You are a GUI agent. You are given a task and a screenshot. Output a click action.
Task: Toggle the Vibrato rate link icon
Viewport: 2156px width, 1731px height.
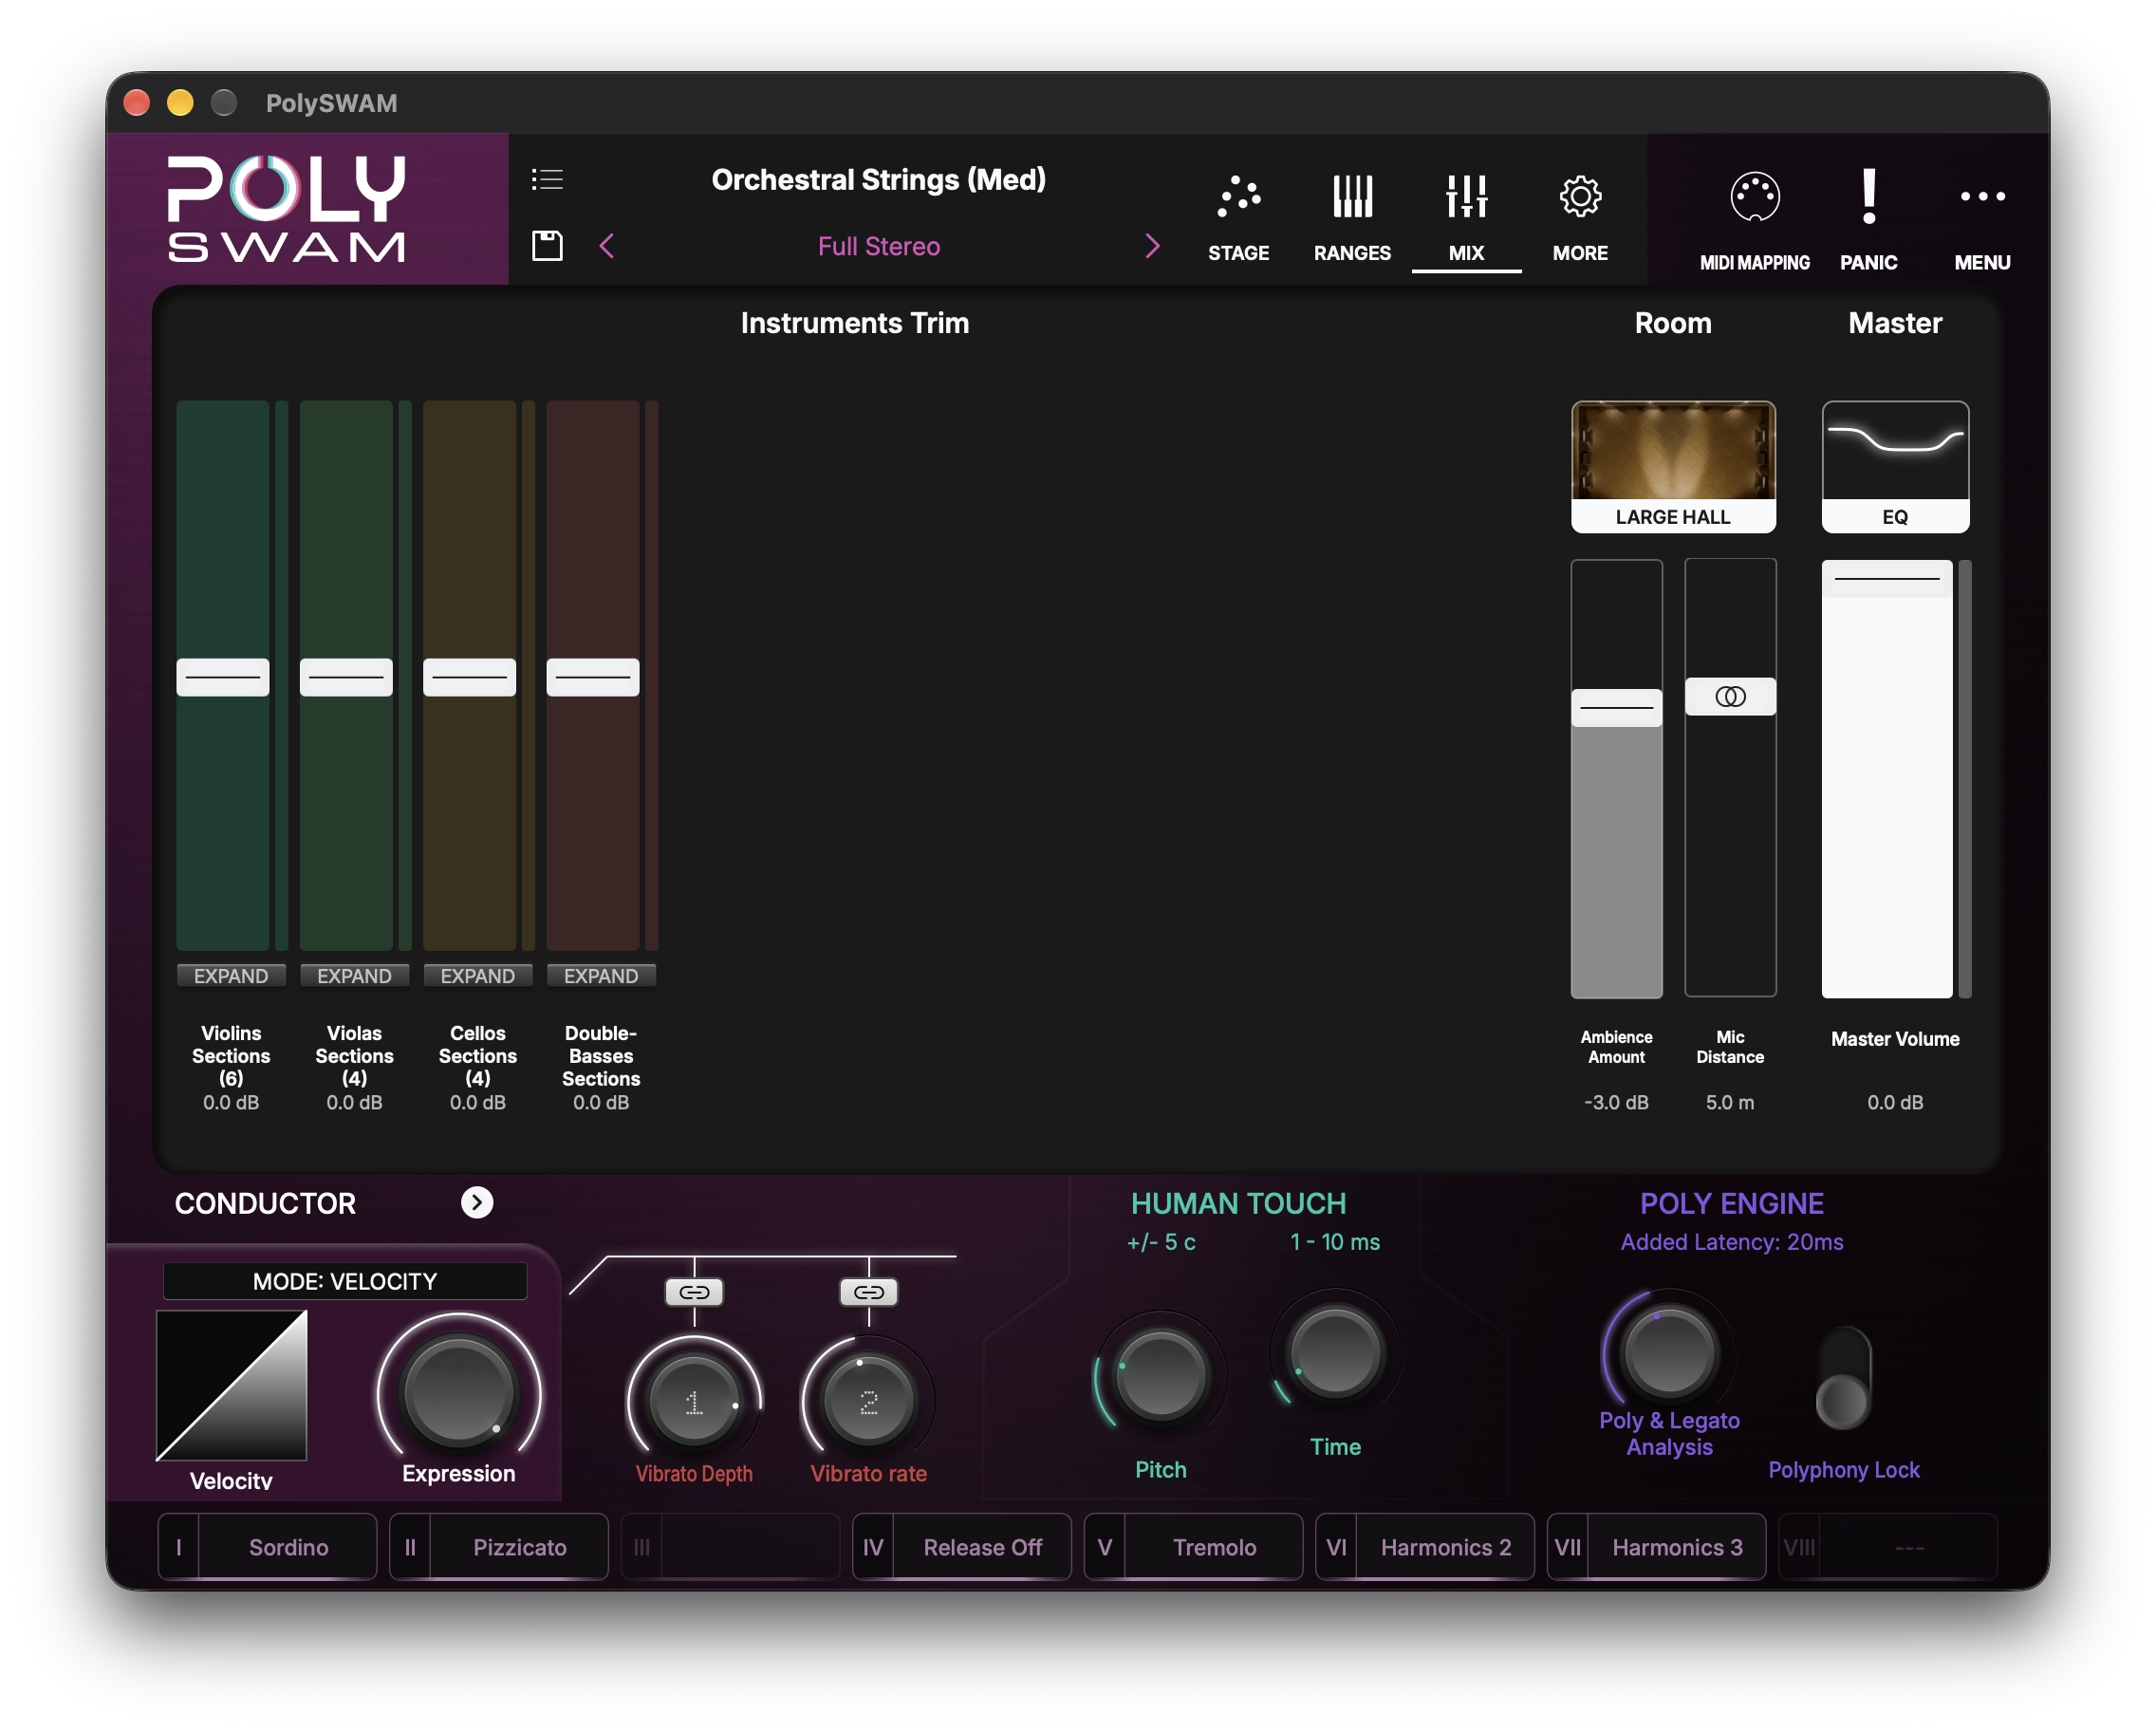[868, 1292]
